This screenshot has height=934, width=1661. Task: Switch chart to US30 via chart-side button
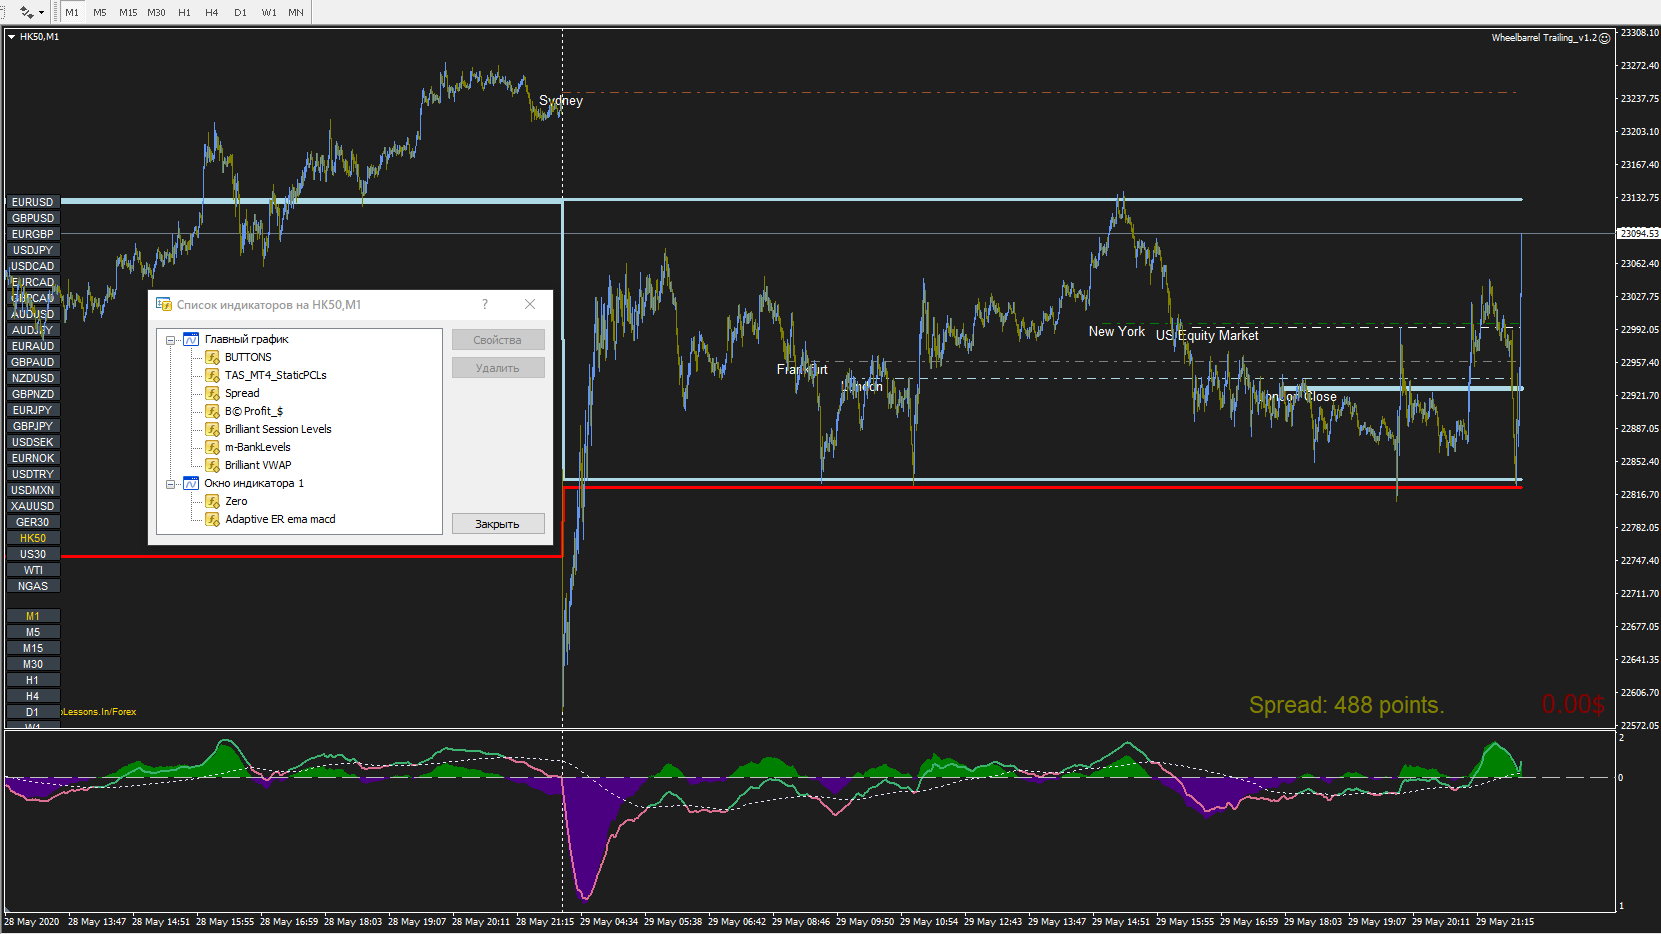coord(33,554)
